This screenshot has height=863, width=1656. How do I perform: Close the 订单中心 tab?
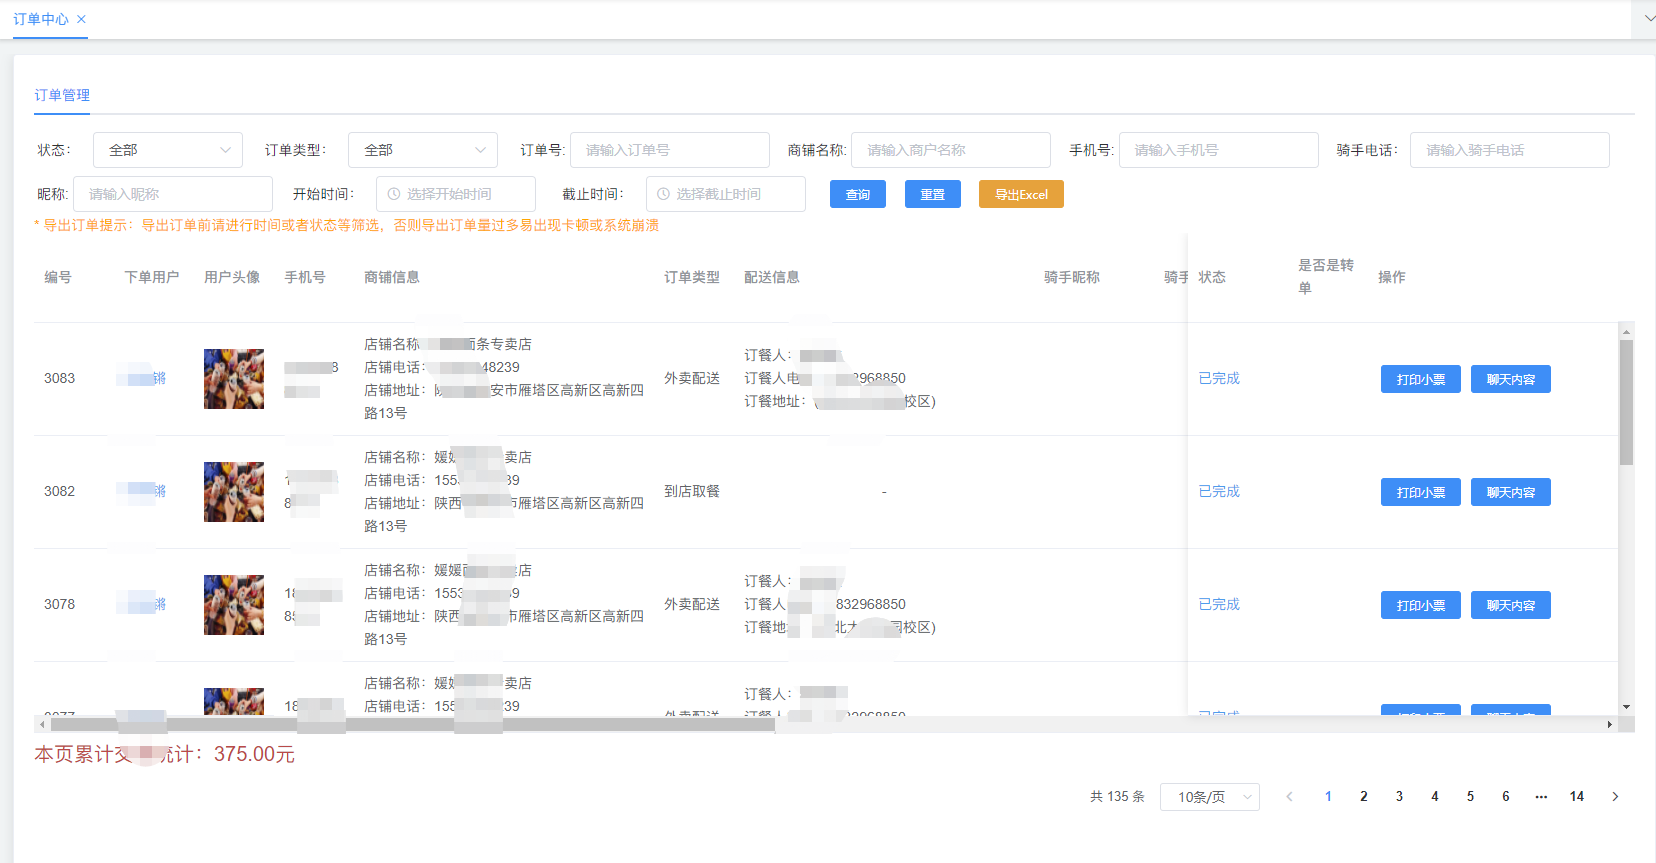[x=81, y=19]
